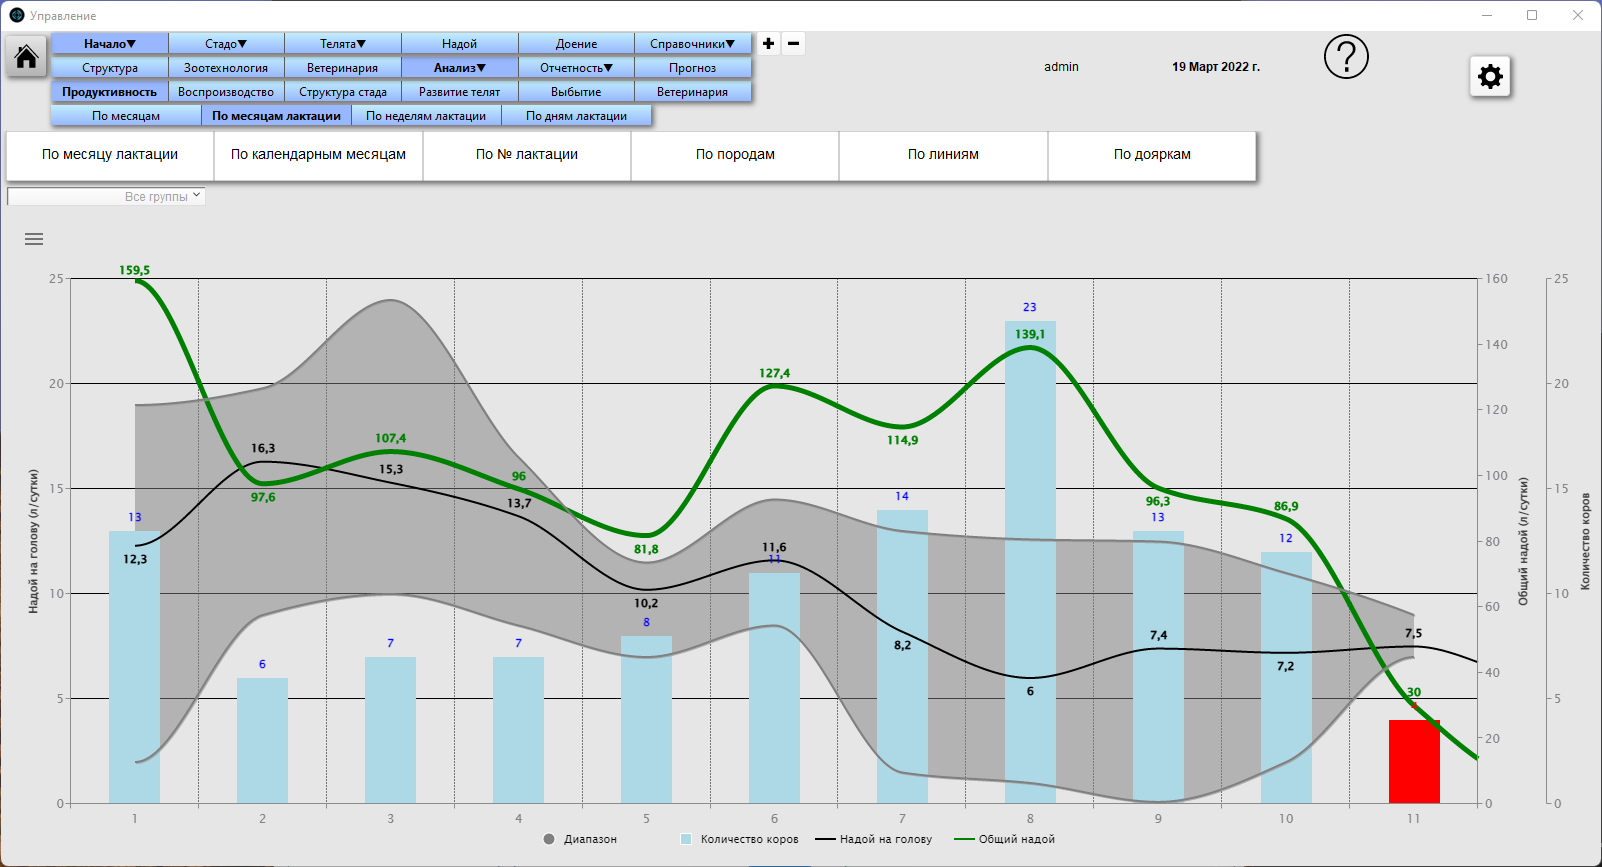Switch to the Выбытие tab
Screen dimensions: 1602x867
[x=576, y=92]
